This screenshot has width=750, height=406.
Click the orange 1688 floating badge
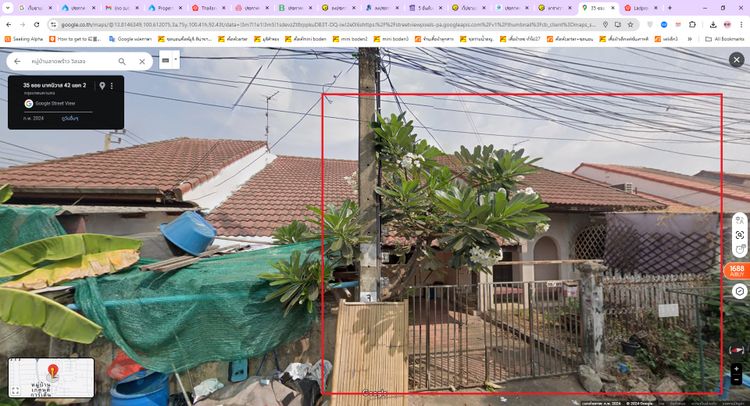(x=737, y=271)
